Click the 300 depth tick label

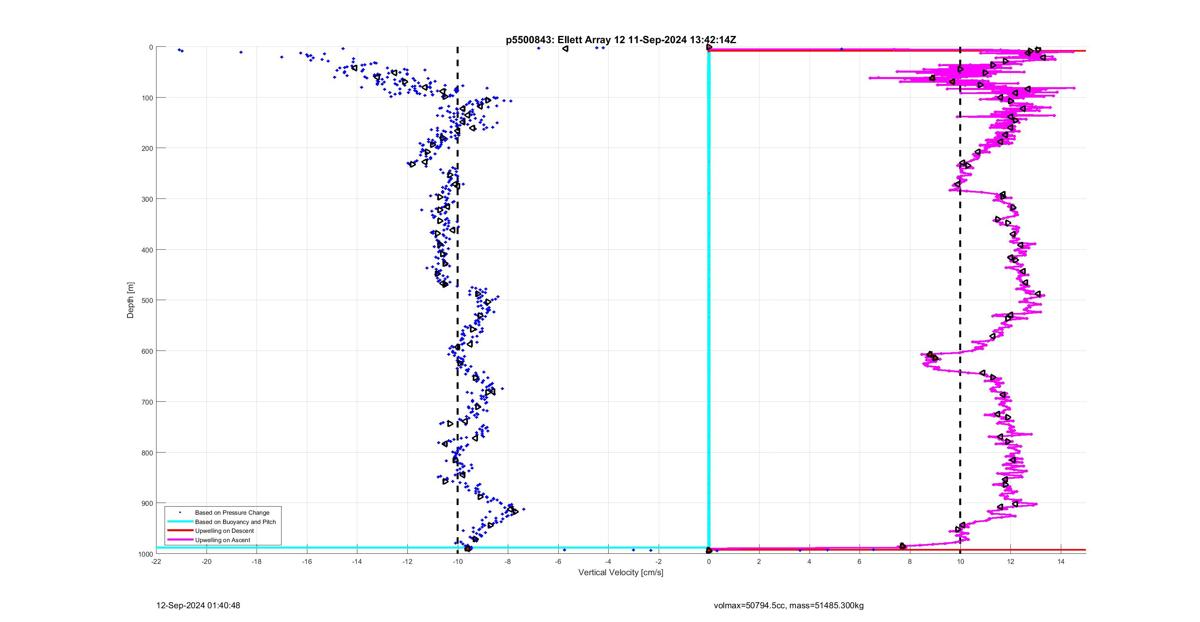coord(145,199)
